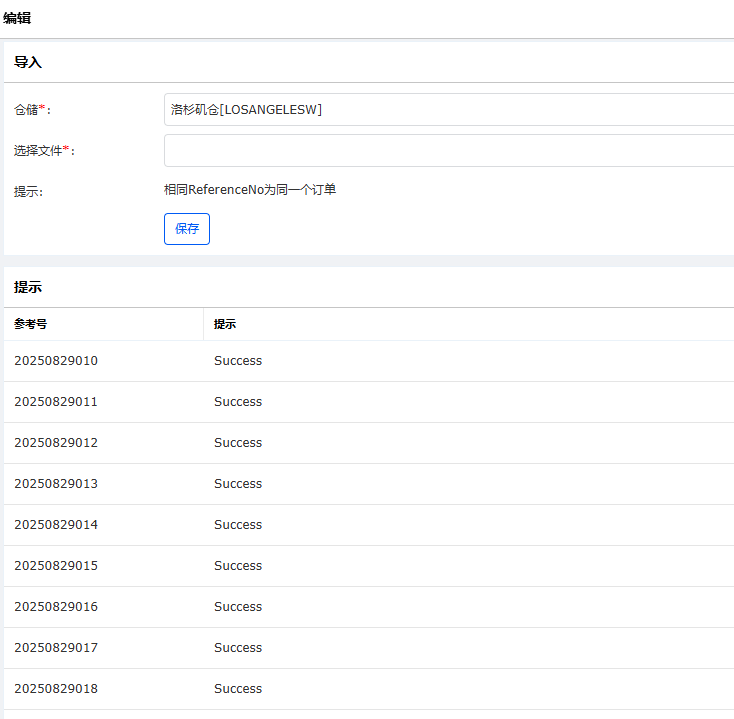The image size is (734, 719).
Task: Click Success status for order 20250829018
Action: tap(238, 689)
